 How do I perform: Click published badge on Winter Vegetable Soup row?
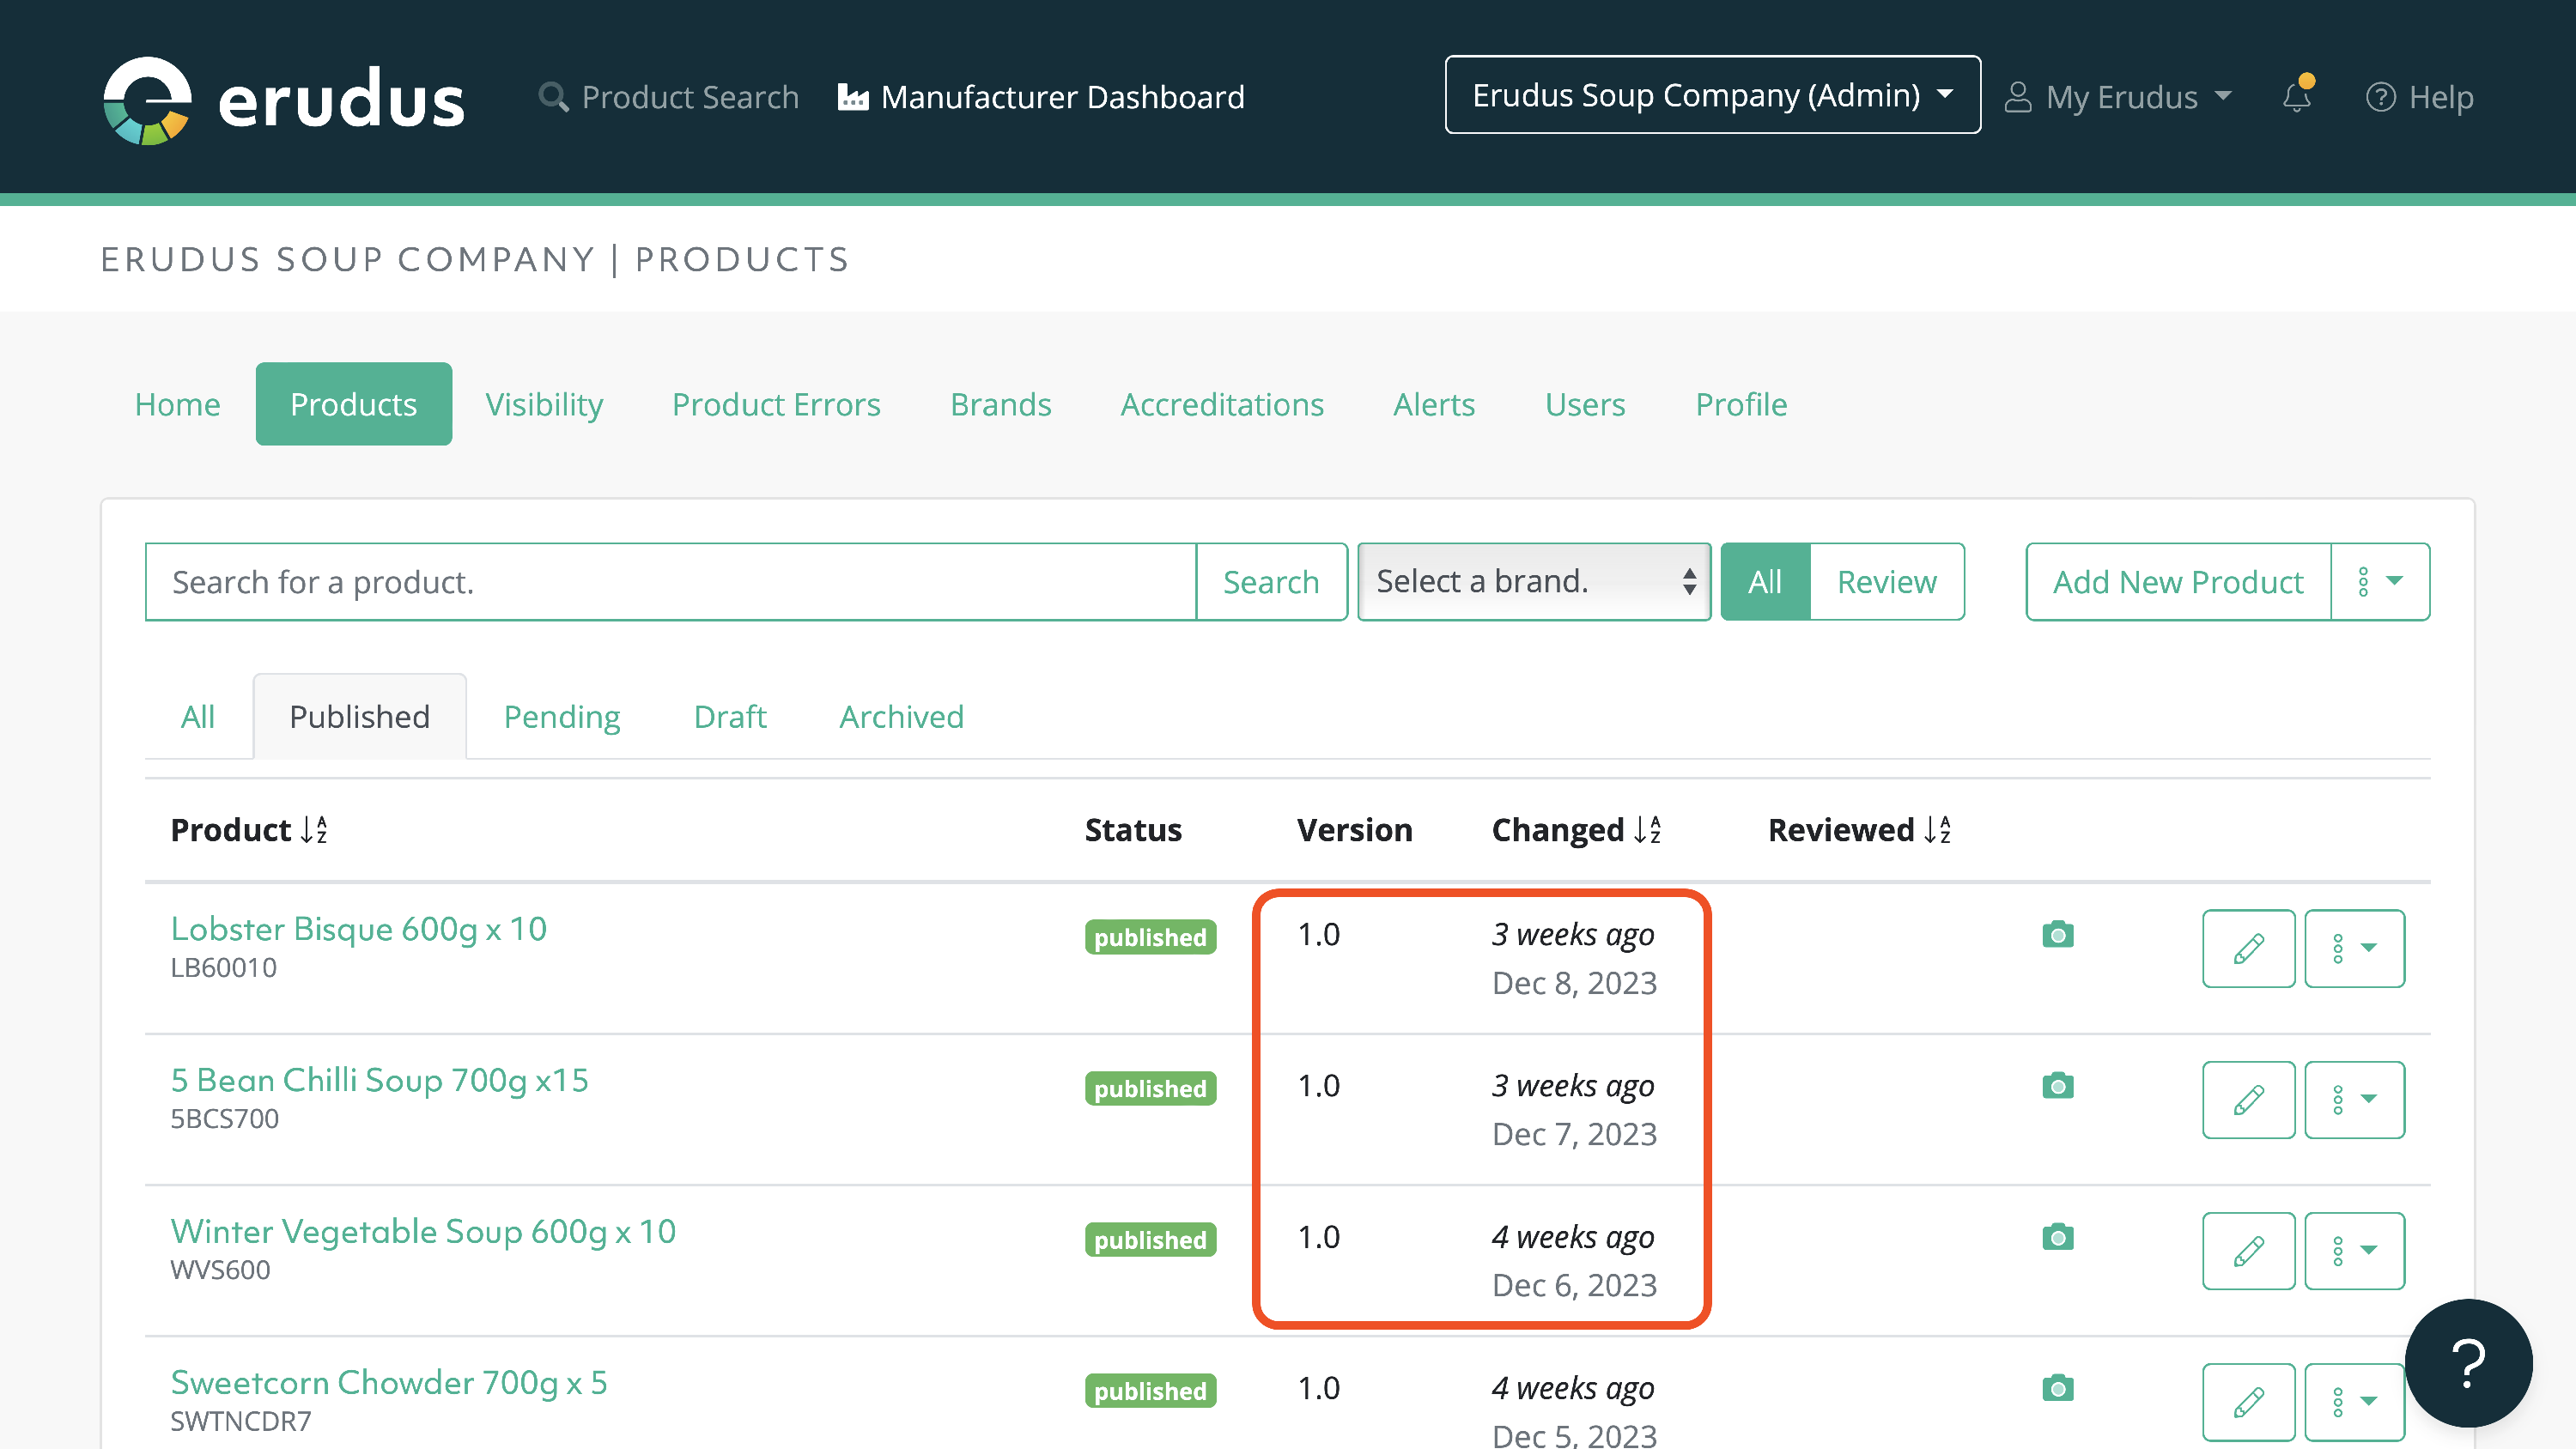[1150, 1239]
